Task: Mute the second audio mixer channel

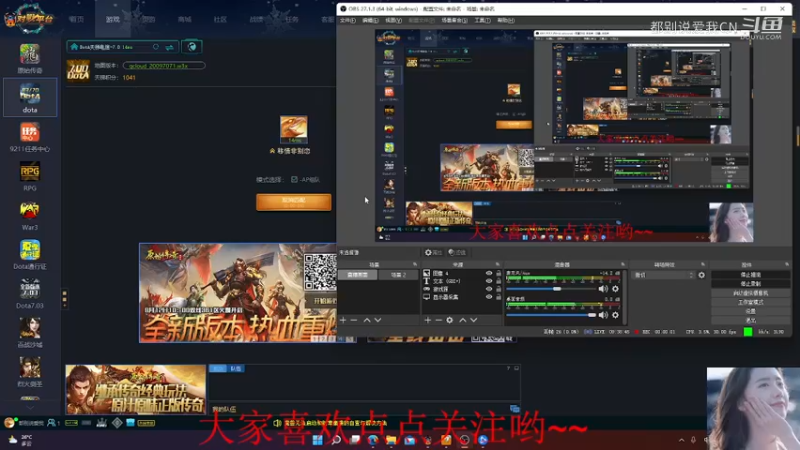Action: click(x=603, y=315)
